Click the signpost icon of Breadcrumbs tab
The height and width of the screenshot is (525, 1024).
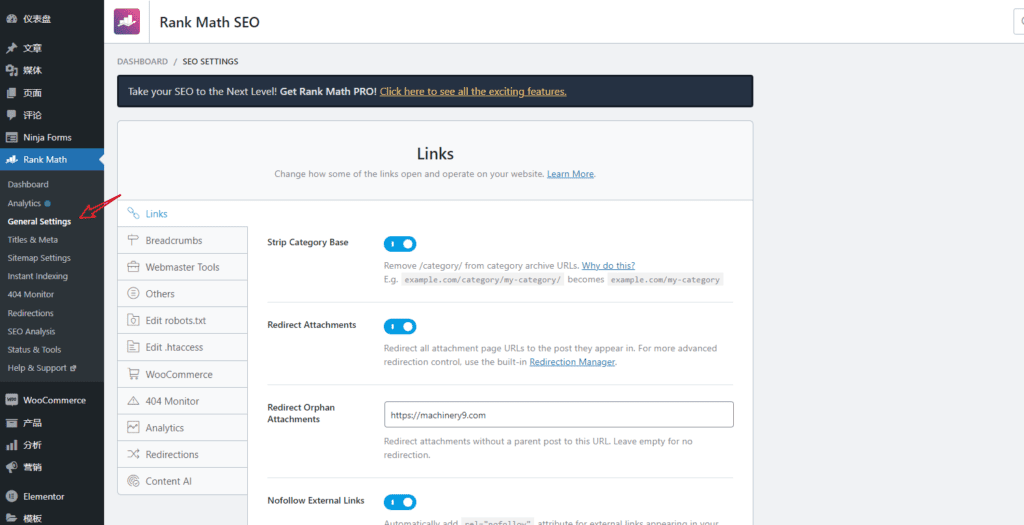[x=133, y=240]
